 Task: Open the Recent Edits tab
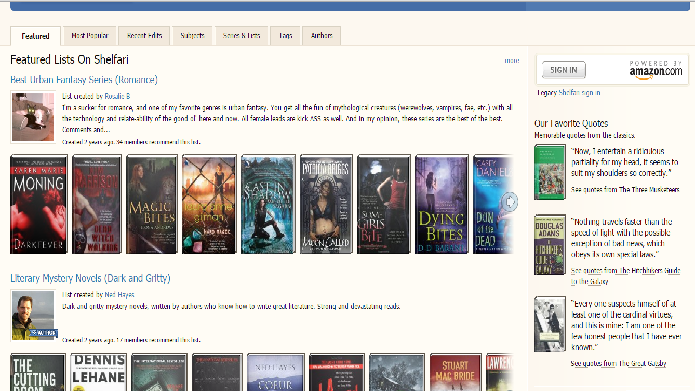pos(144,35)
